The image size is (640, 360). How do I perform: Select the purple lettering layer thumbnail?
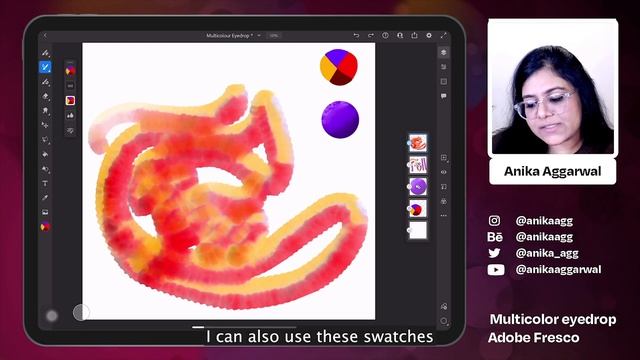tap(418, 165)
